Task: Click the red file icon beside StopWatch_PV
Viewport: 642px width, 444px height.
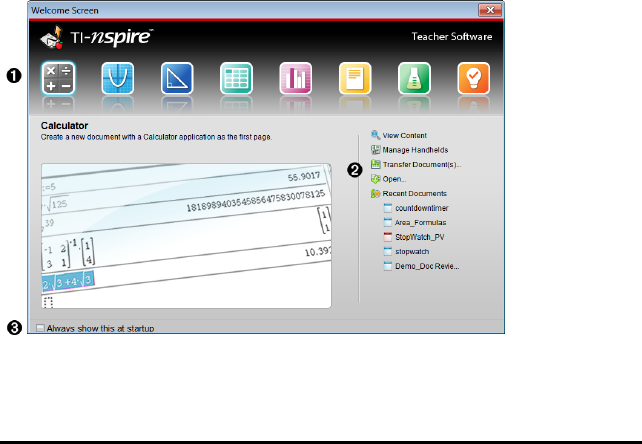Action: [388, 237]
